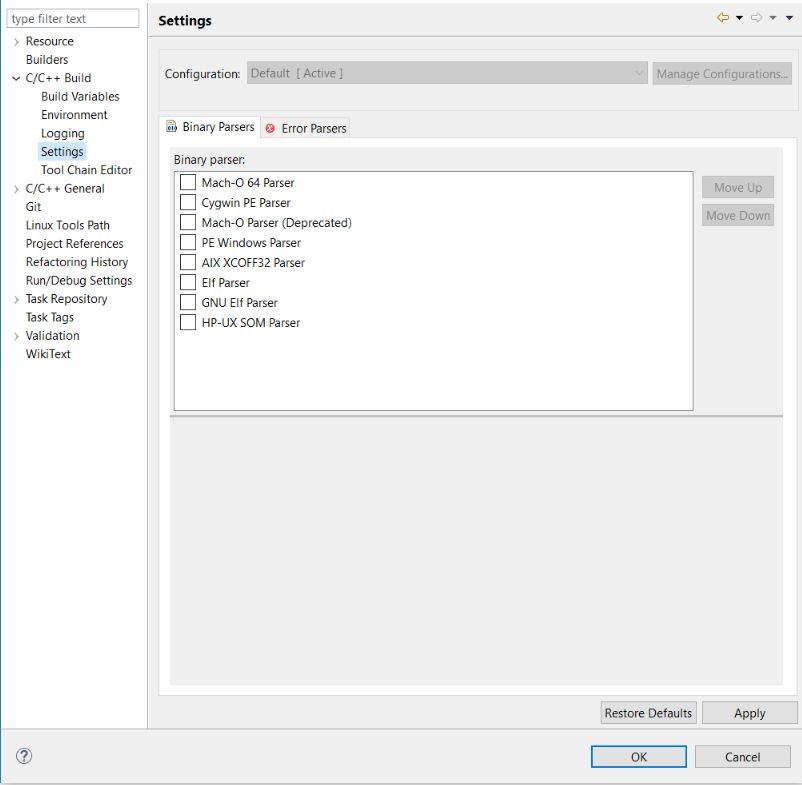The height and width of the screenshot is (785, 802).
Task: Select the PE Windows Parser list label
Action: click(x=251, y=242)
